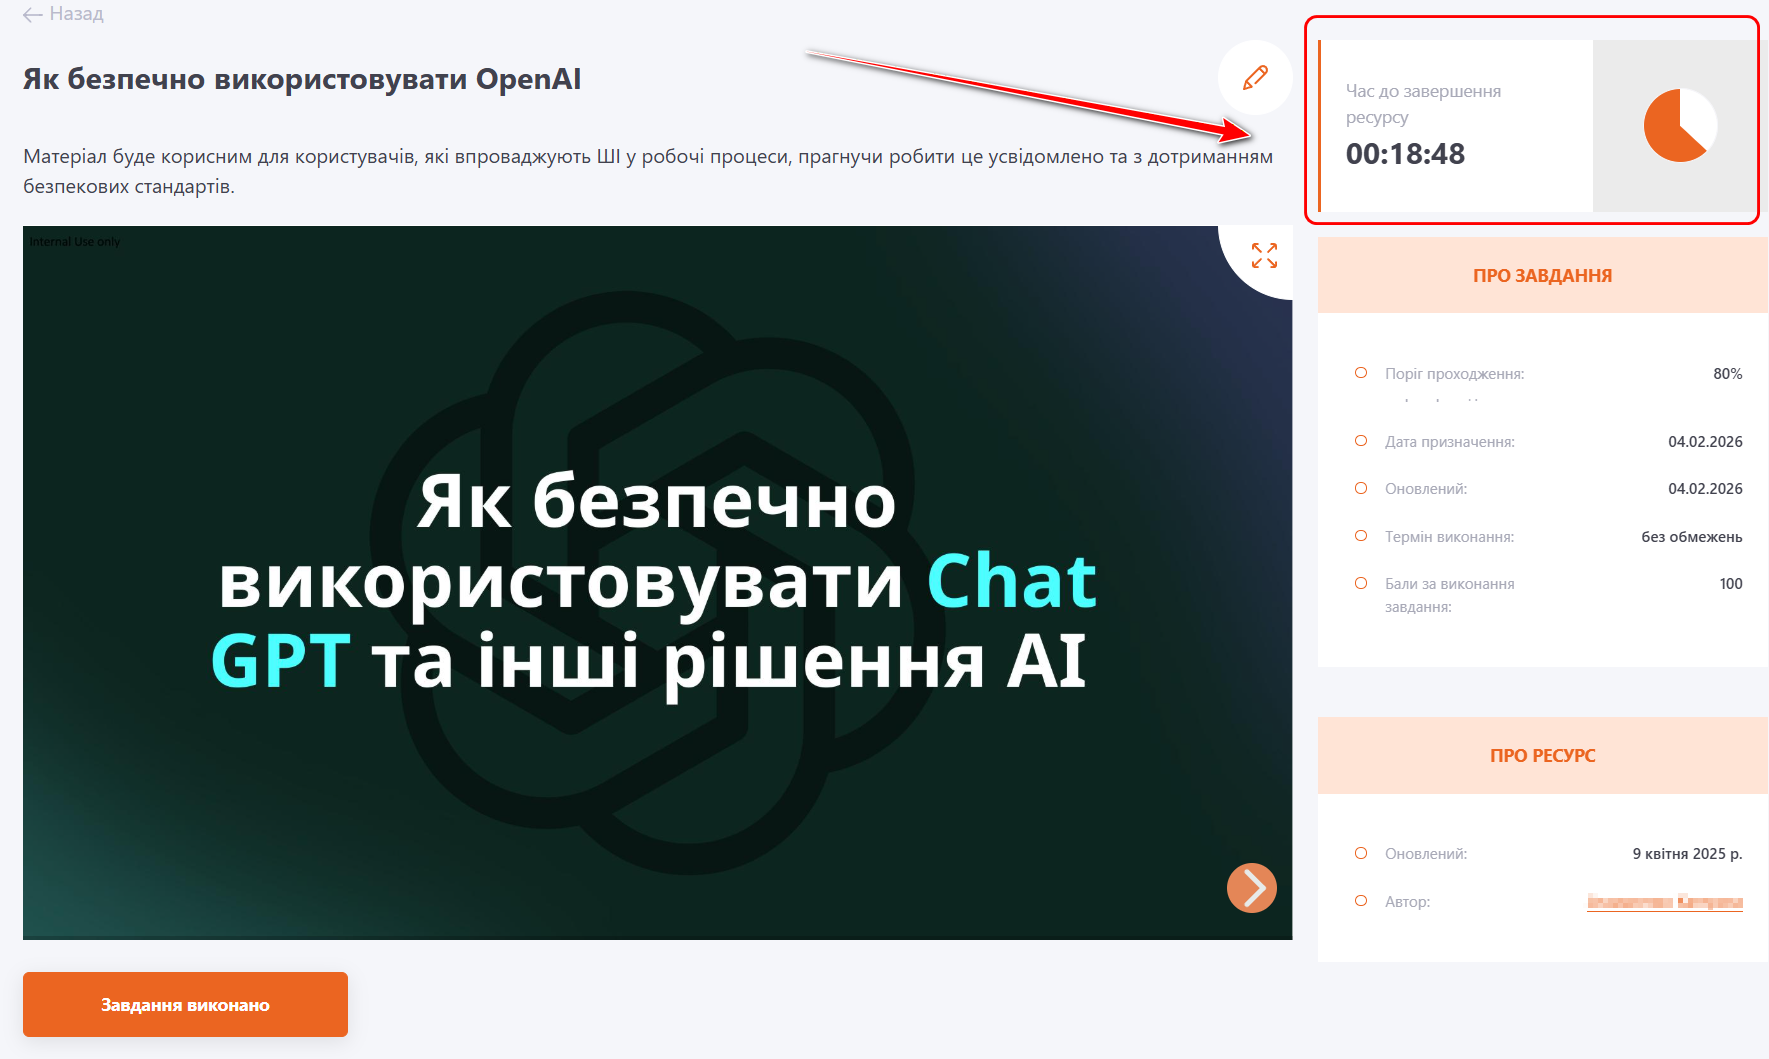Go to next slide with arrow button
Screen dimensions: 1769x1059
coord(1251,888)
